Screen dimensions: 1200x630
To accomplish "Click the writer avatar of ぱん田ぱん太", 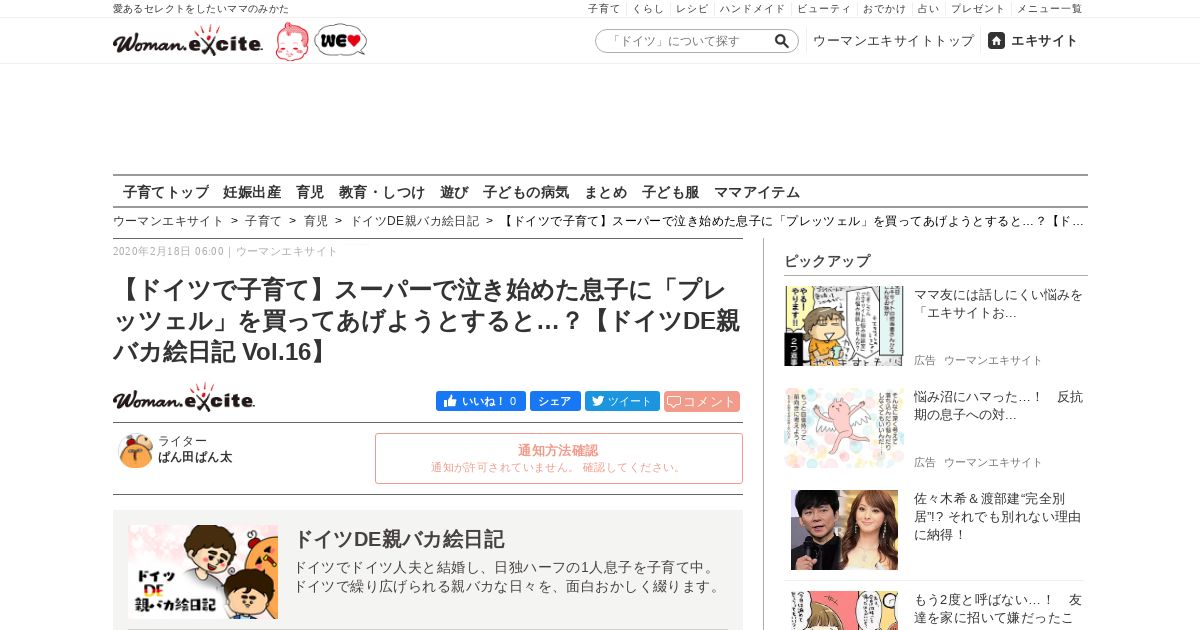I will coord(135,451).
